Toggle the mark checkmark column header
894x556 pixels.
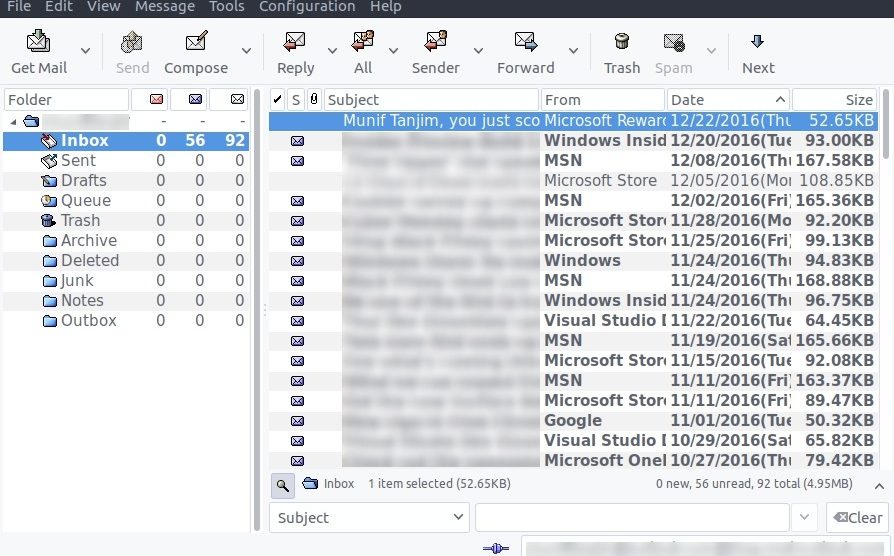(277, 100)
